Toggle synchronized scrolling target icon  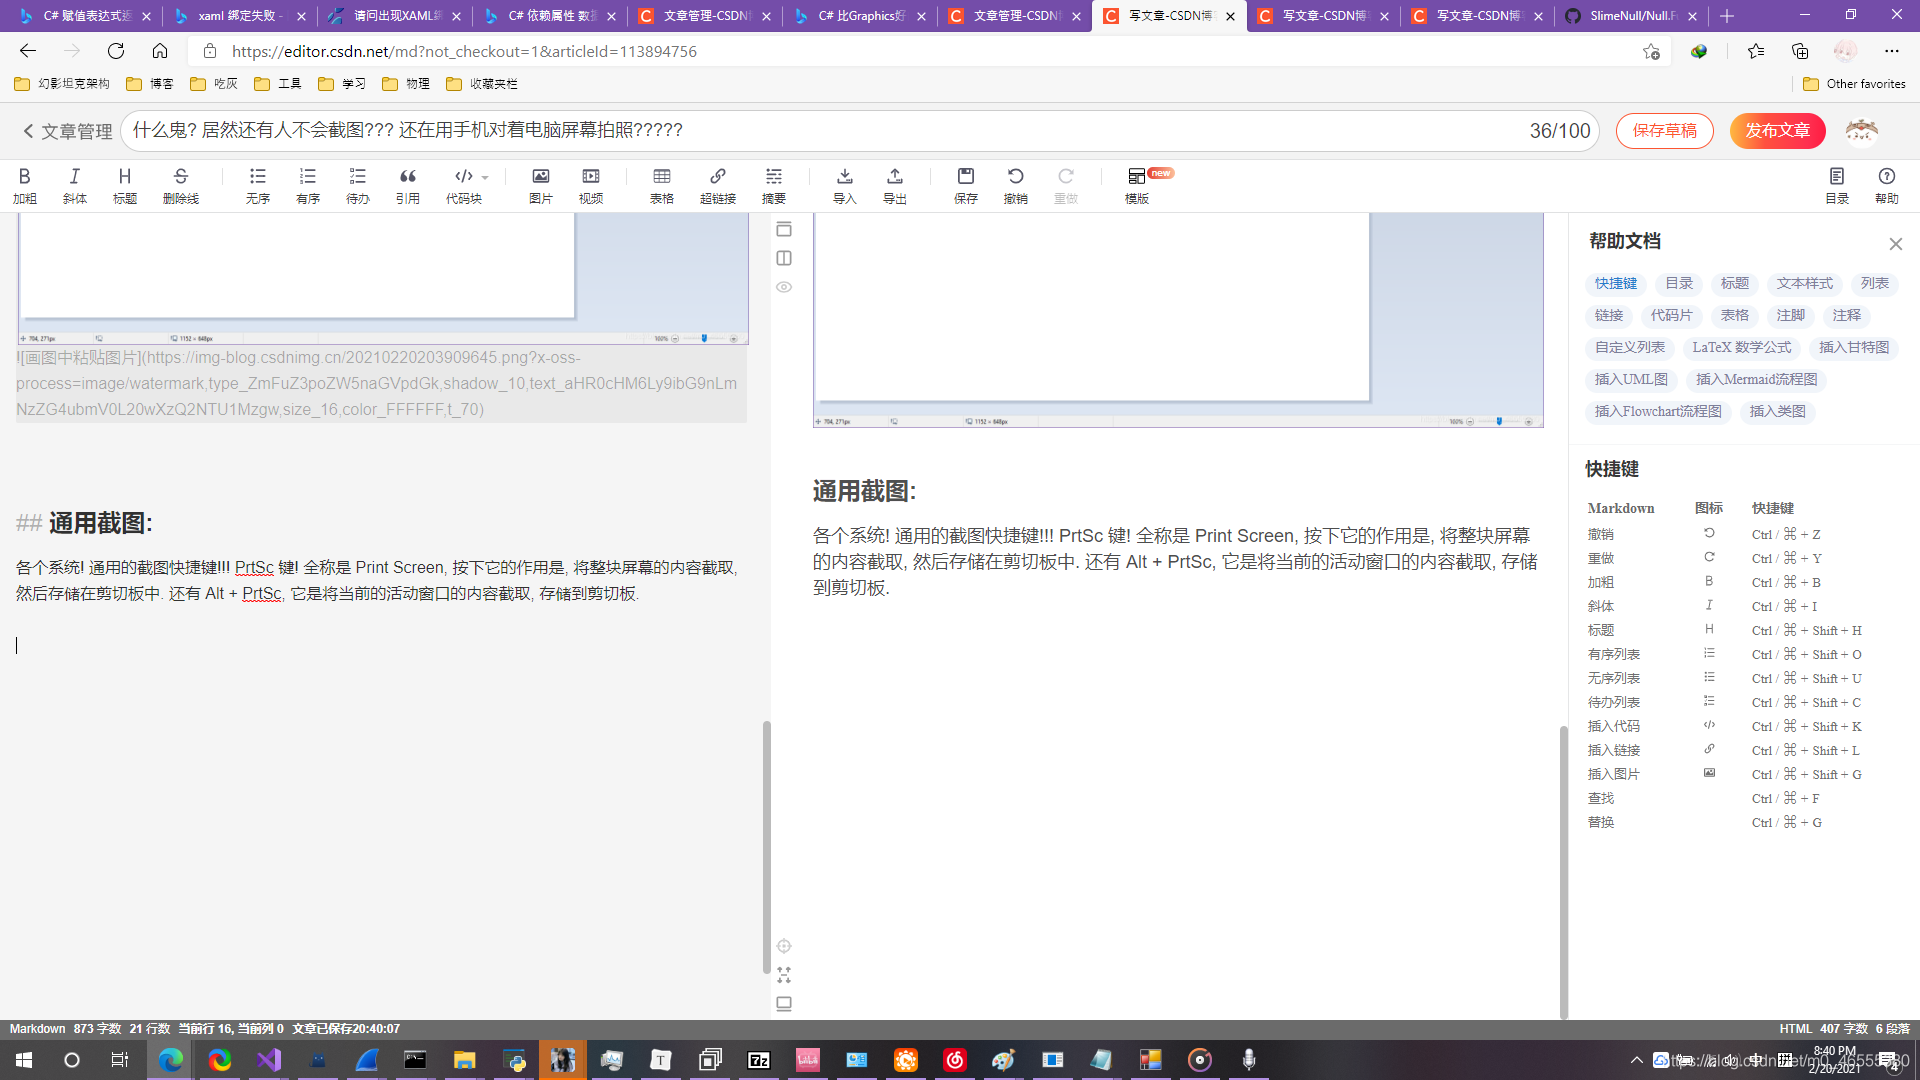(x=784, y=946)
